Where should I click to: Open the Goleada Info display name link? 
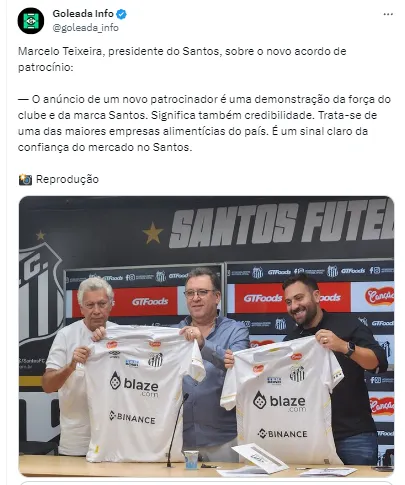[x=83, y=14]
